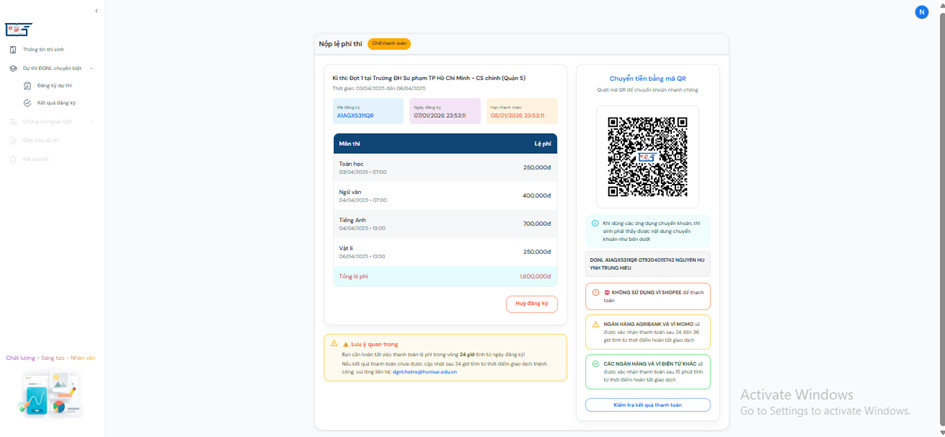The image size is (945, 437).
Task: Open the Kết quả thi menu item
Action: click(35, 159)
